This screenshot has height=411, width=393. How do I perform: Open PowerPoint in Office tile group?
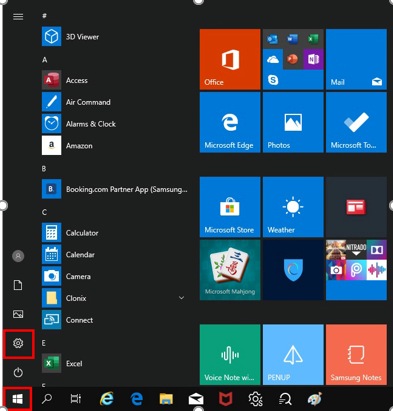coord(293,59)
